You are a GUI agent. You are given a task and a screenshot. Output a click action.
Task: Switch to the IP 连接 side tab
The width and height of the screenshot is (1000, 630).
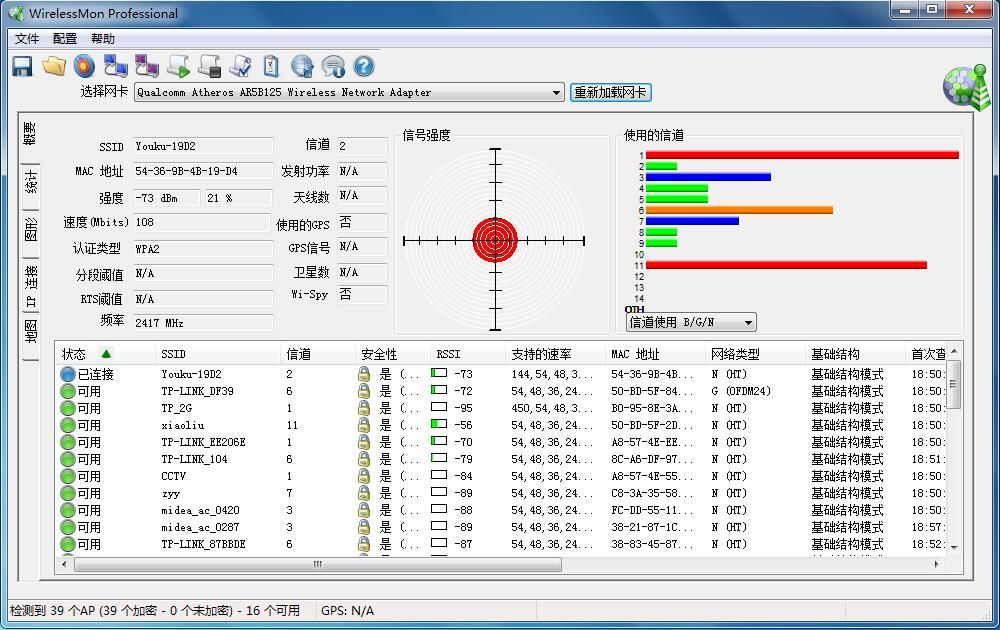point(30,286)
